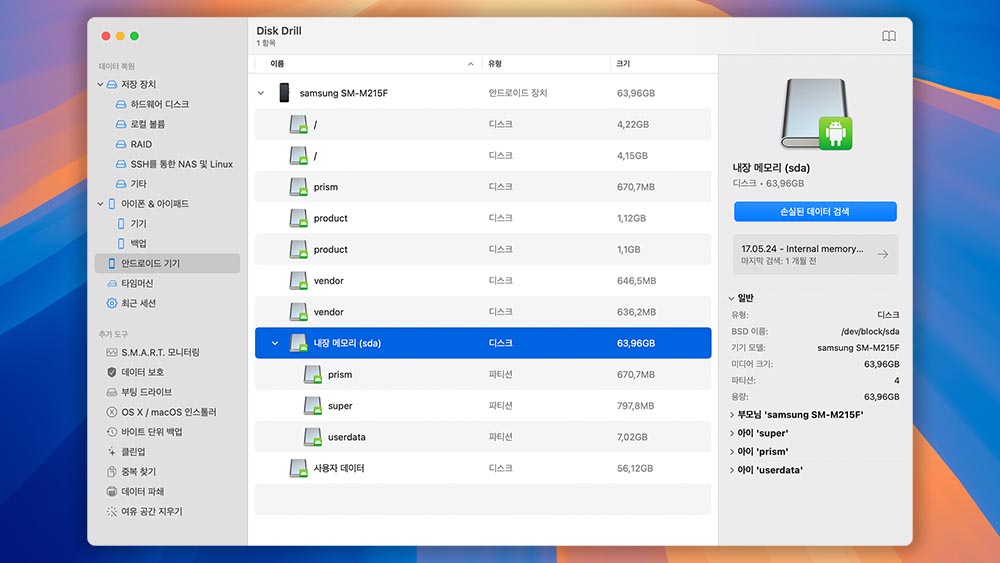1000x563 pixels.
Task: Collapse the 내장 메모리 (sda) row
Action: pos(275,343)
